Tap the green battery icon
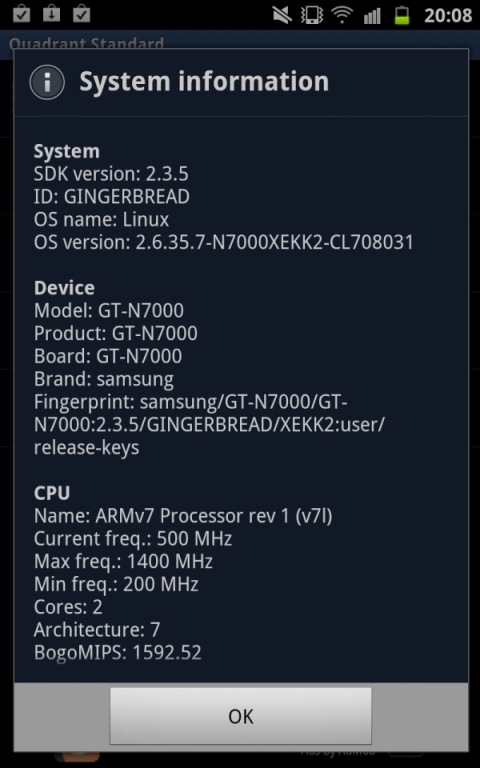The image size is (480, 768). [x=402, y=15]
